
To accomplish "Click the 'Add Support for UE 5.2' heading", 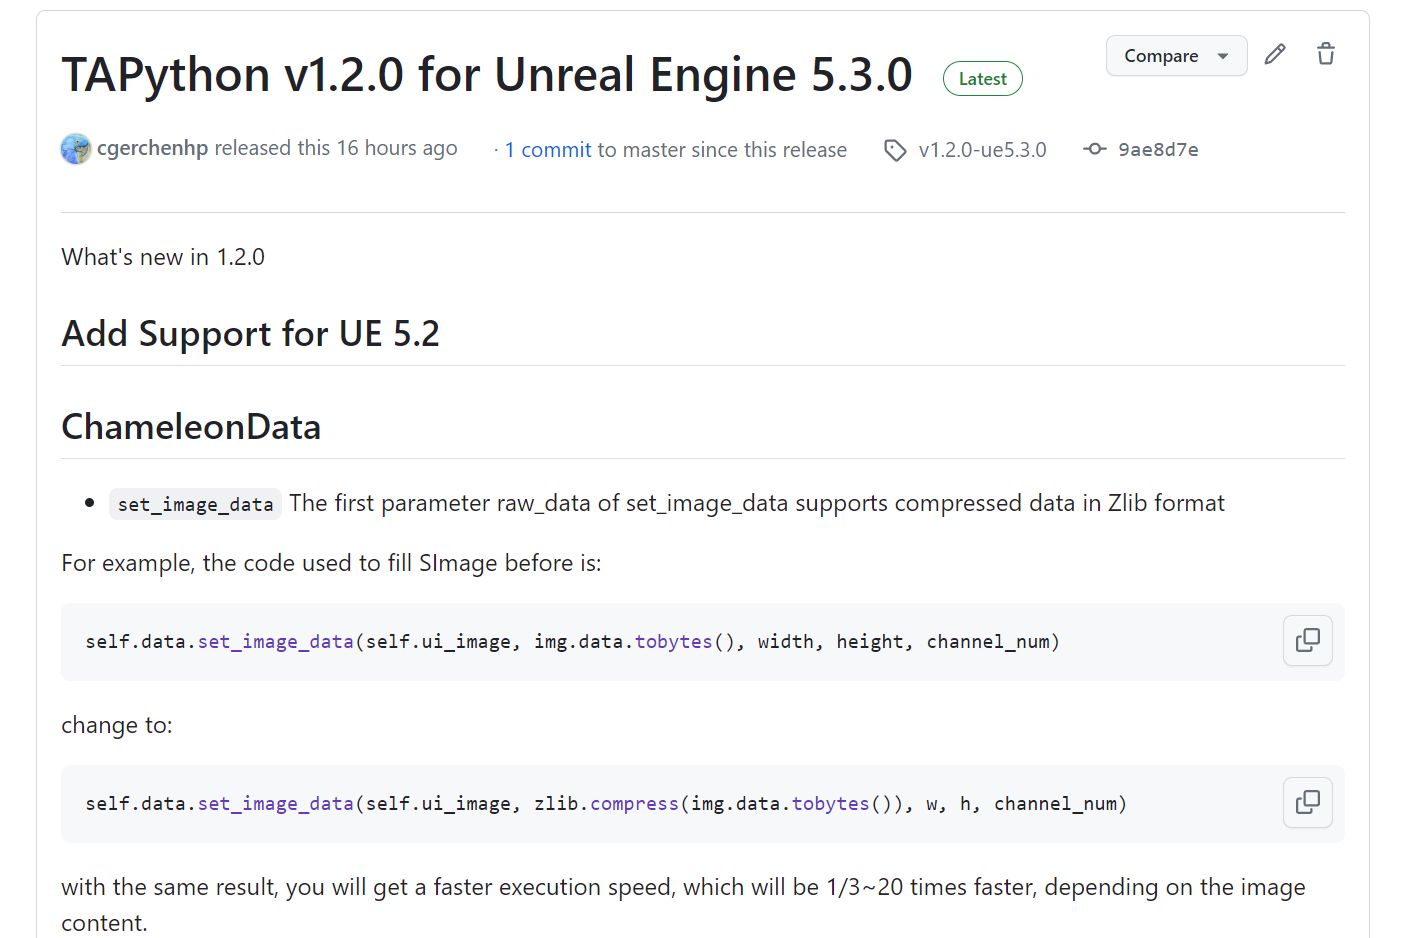I will (251, 334).
